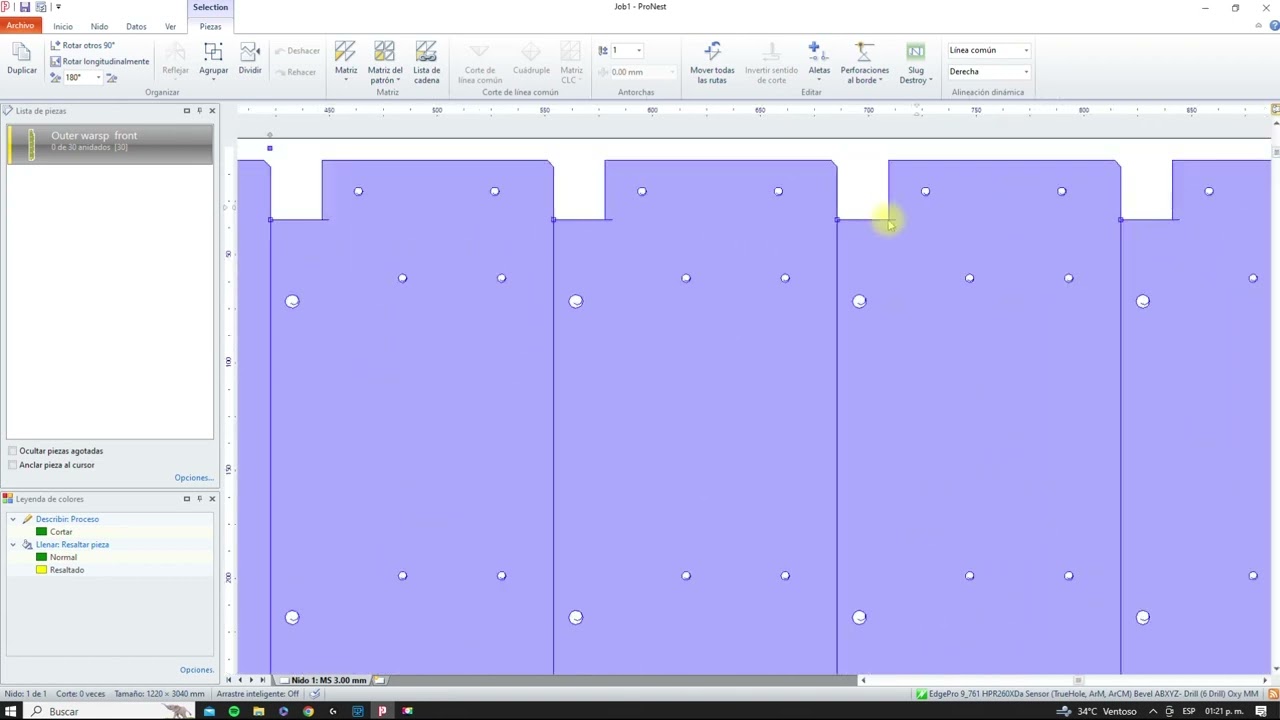Go to the first nest with the navigation arrow
Screen dimensions: 1280x720
click(228, 680)
